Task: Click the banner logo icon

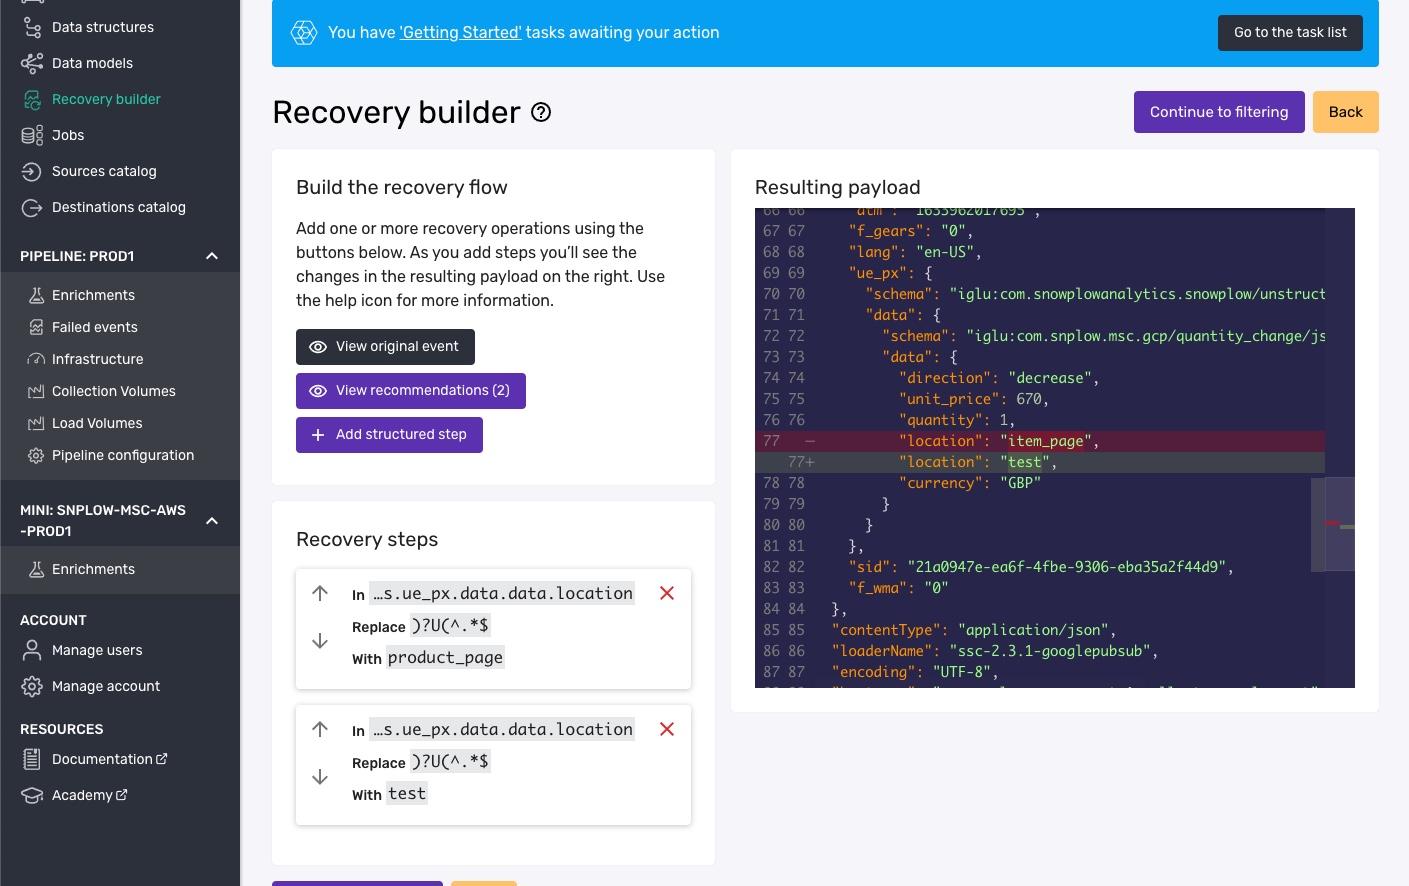Action: pos(304,32)
